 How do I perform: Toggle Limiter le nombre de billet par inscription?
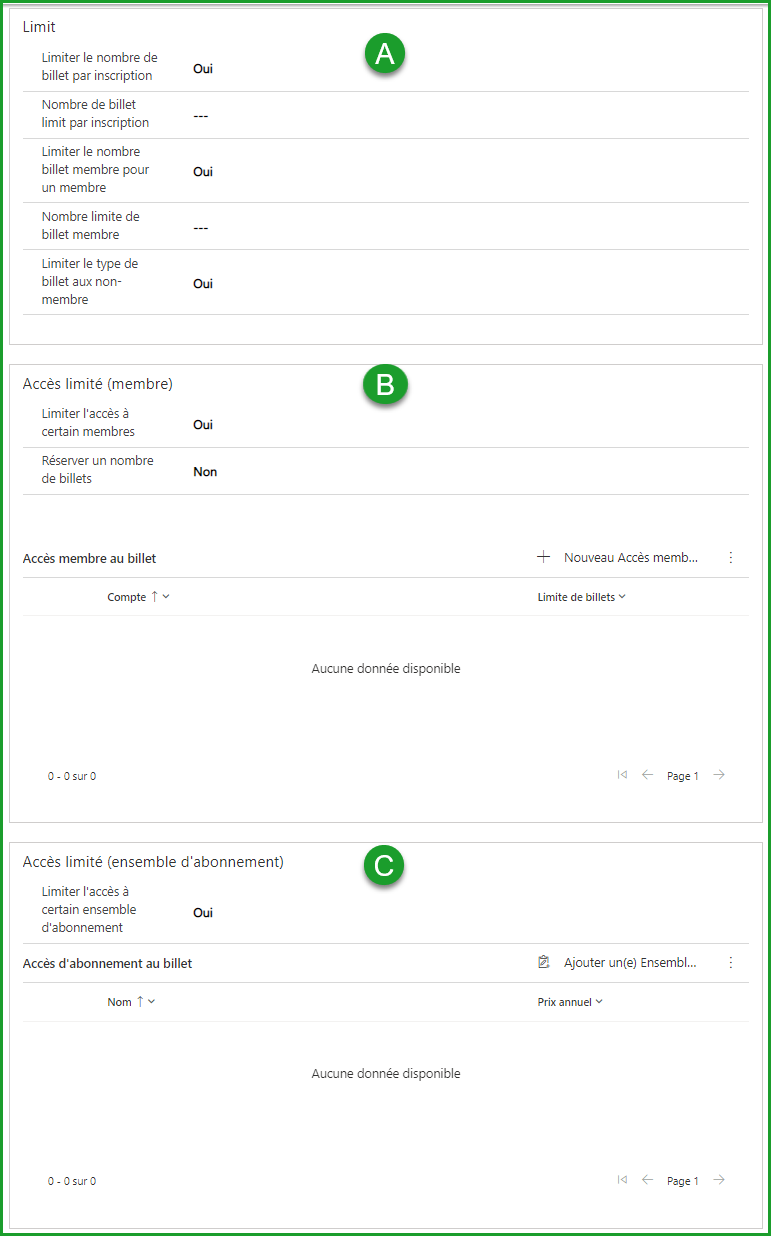coord(203,69)
